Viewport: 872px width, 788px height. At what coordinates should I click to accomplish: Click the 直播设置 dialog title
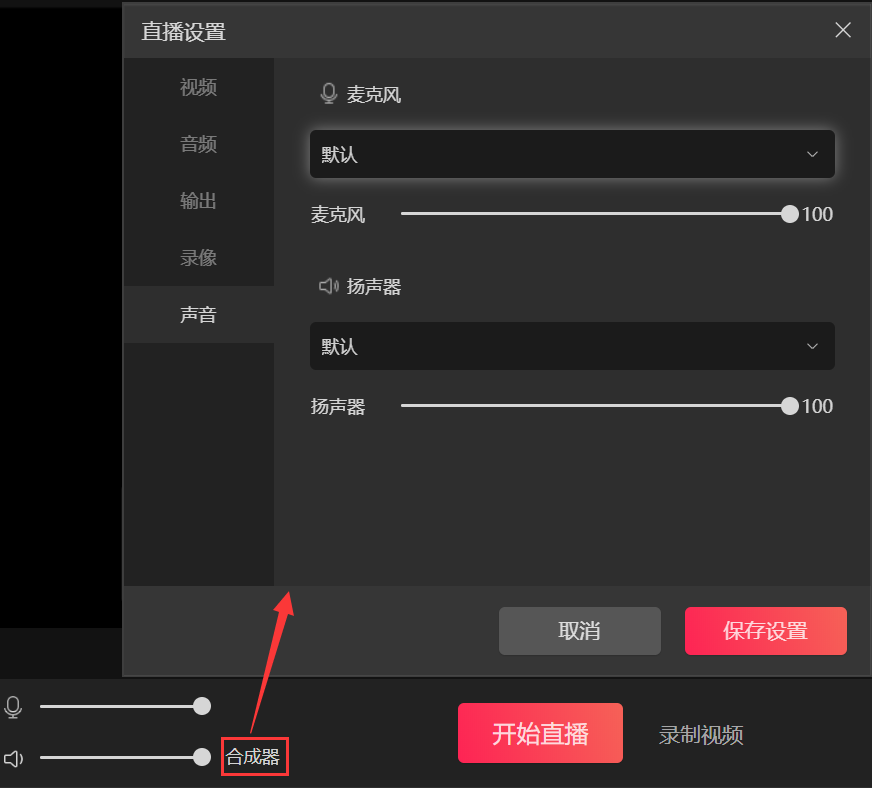(184, 32)
